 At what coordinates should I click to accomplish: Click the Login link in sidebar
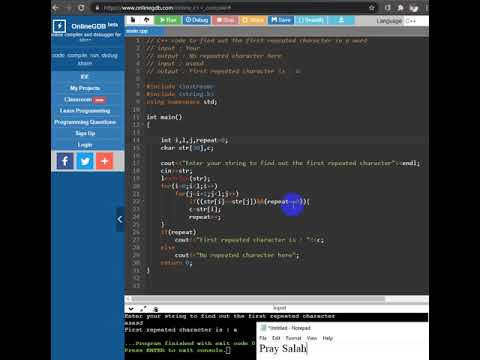85,145
